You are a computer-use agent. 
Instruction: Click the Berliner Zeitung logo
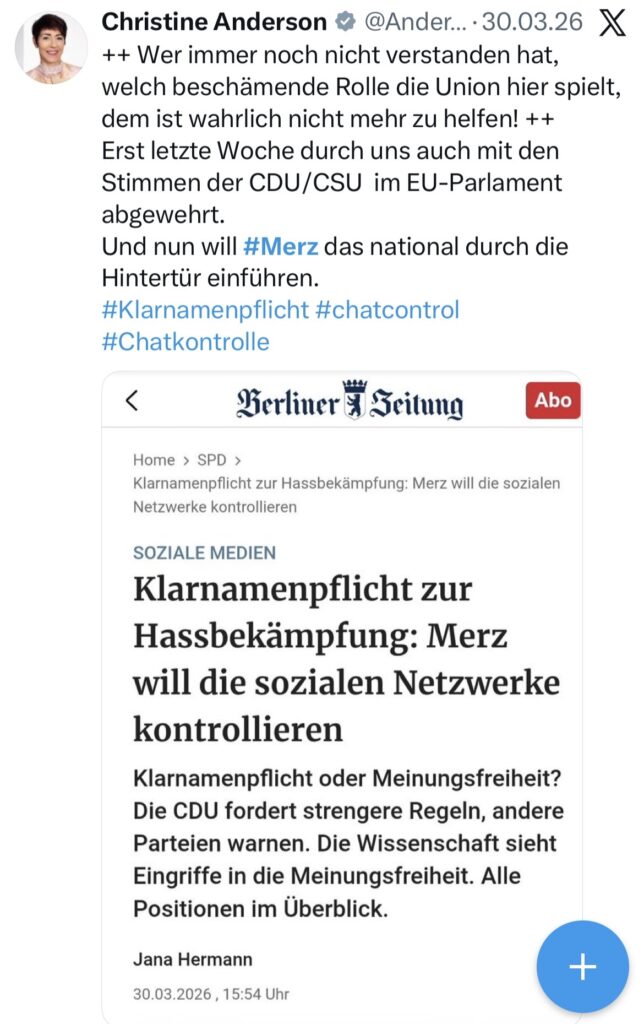pos(349,402)
